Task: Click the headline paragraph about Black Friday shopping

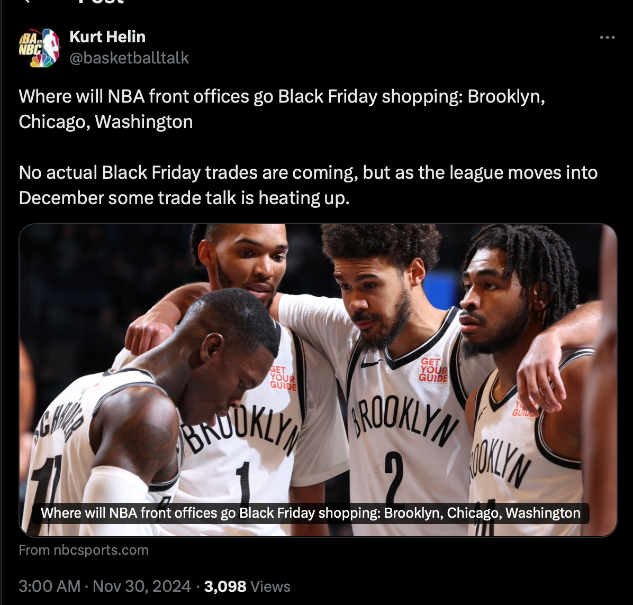Action: coord(282,109)
